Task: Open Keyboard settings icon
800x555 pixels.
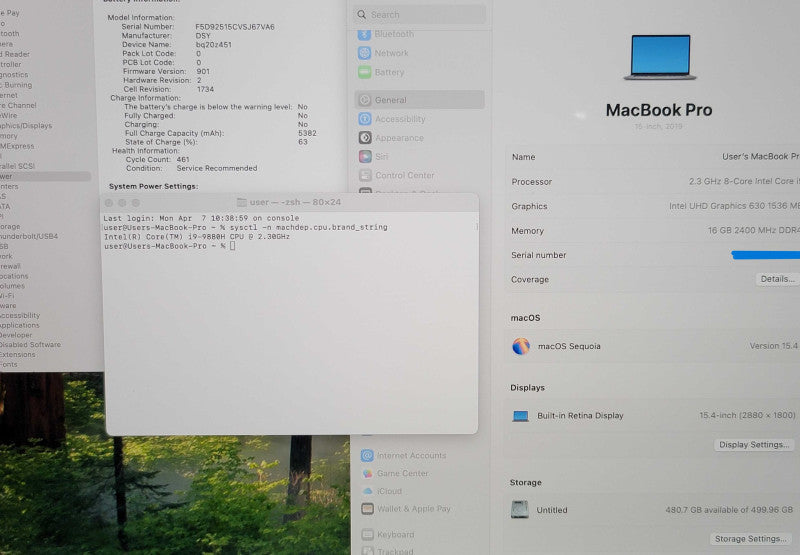Action: click(x=367, y=534)
